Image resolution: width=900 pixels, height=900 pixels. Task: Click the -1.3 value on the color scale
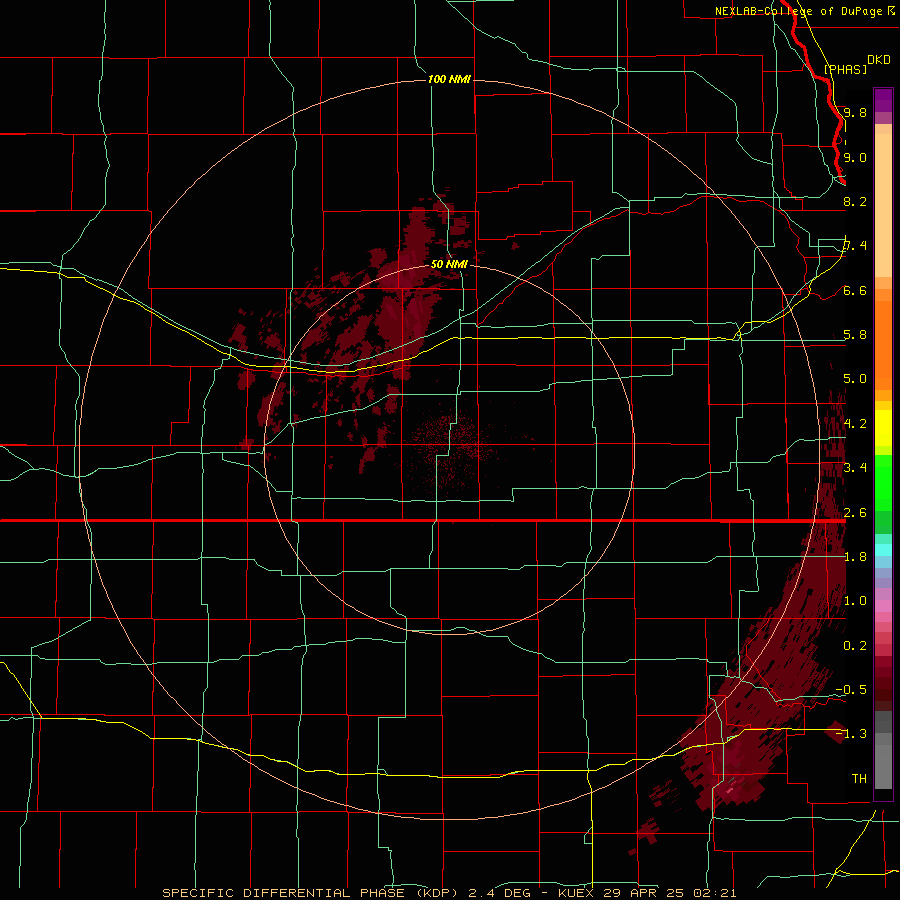(851, 734)
